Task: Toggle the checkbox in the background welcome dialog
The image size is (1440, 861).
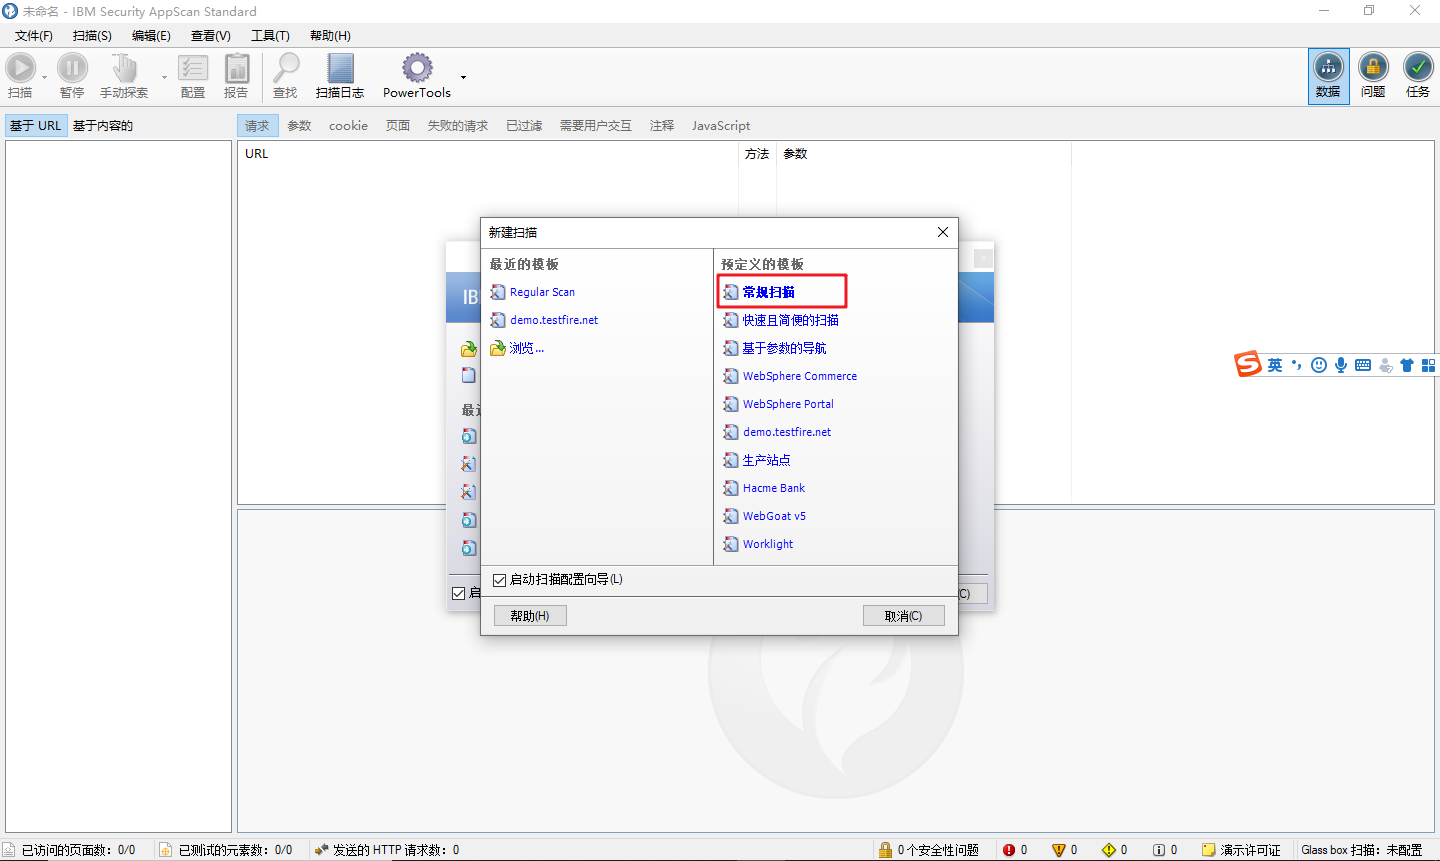Action: coord(459,593)
